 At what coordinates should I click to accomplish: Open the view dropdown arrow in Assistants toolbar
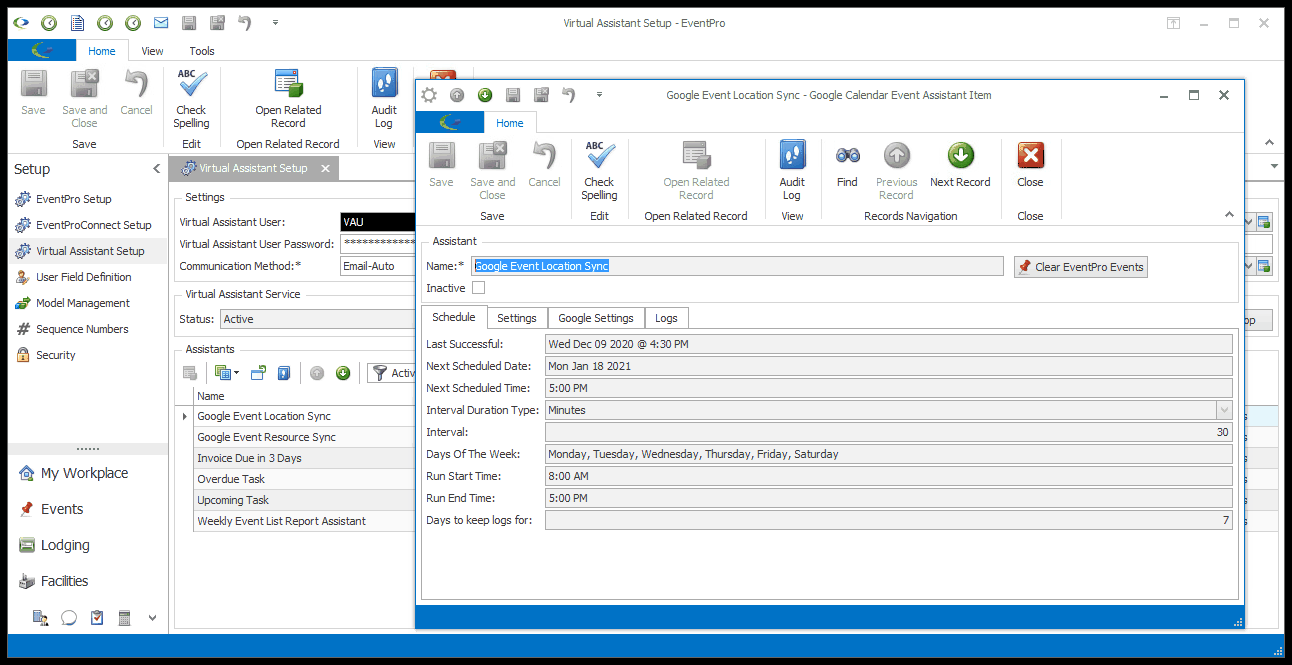coord(235,373)
